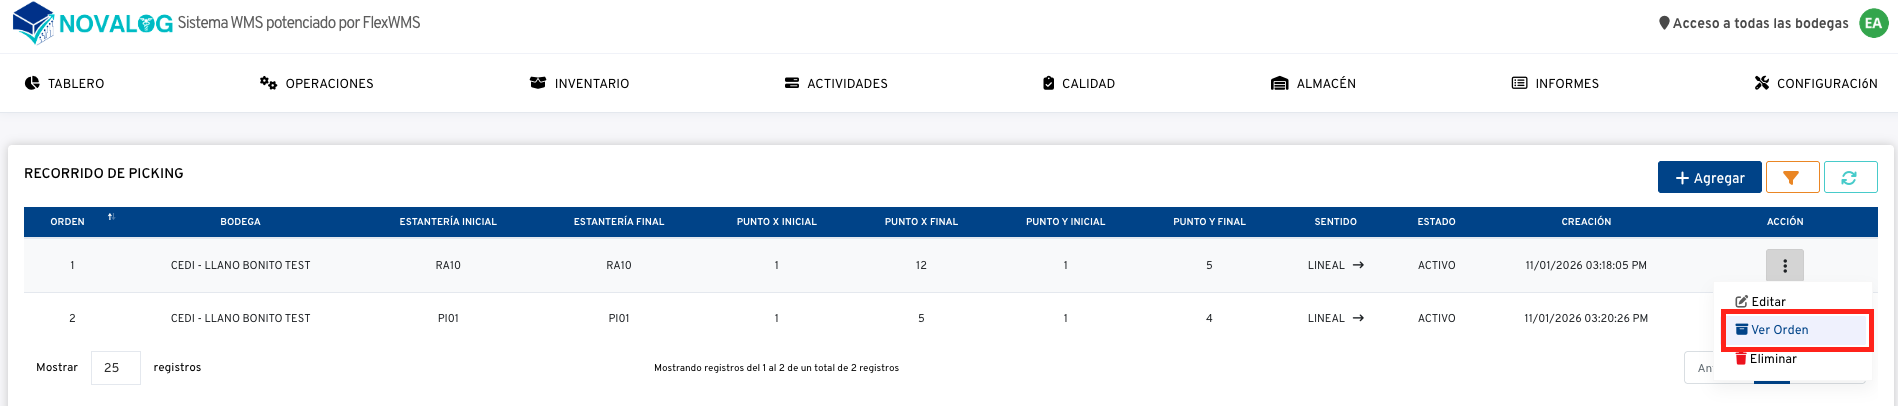The height and width of the screenshot is (406, 1898).
Task: Click the warehouse location pin icon
Action: pos(1664,23)
